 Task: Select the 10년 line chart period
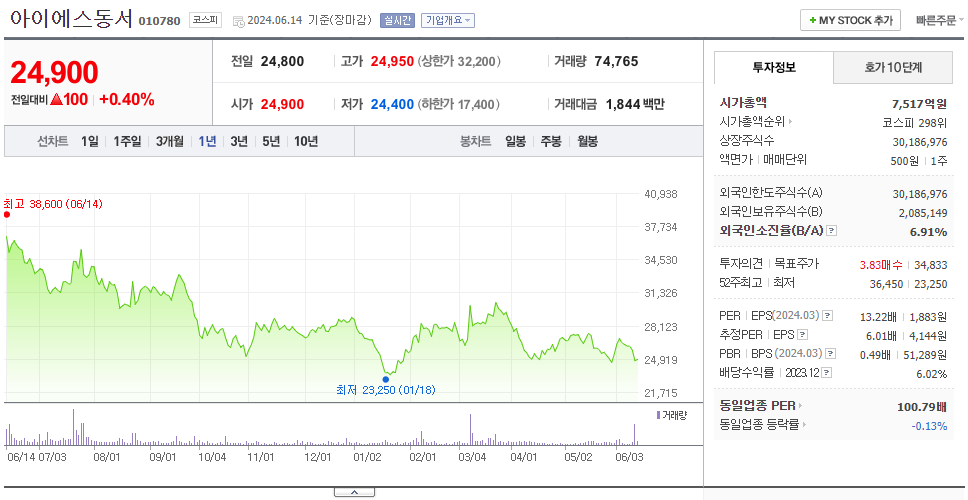pyautogui.click(x=306, y=141)
